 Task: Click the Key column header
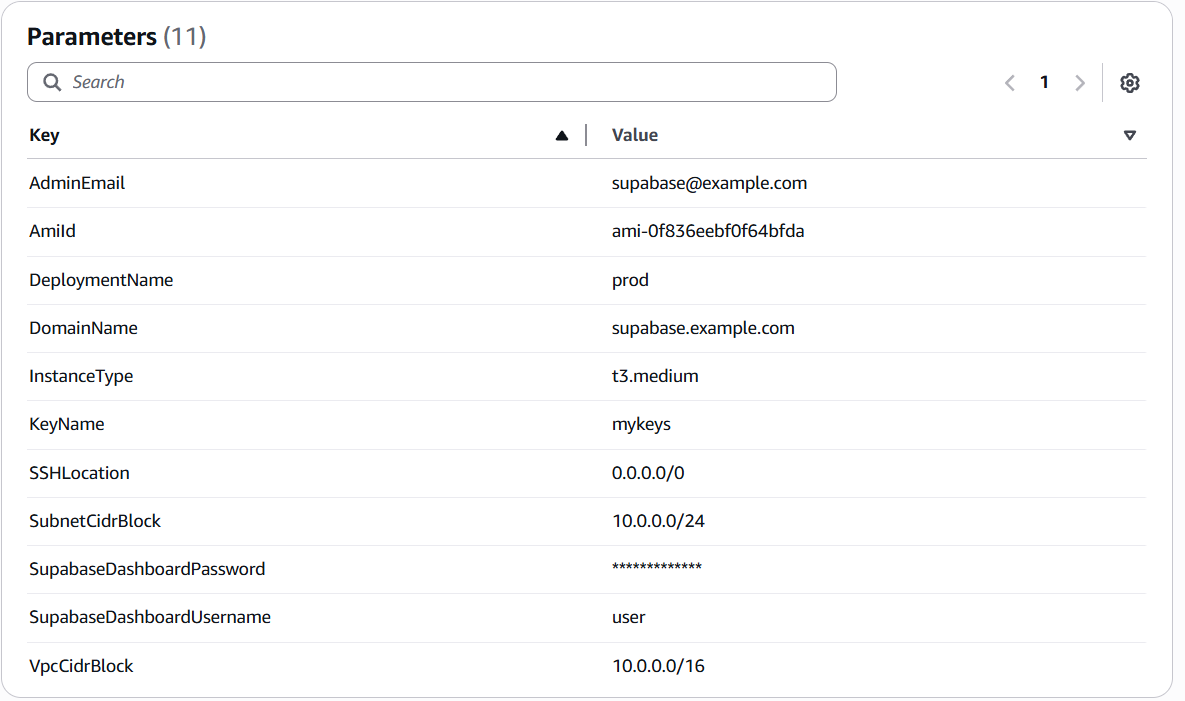pos(44,135)
